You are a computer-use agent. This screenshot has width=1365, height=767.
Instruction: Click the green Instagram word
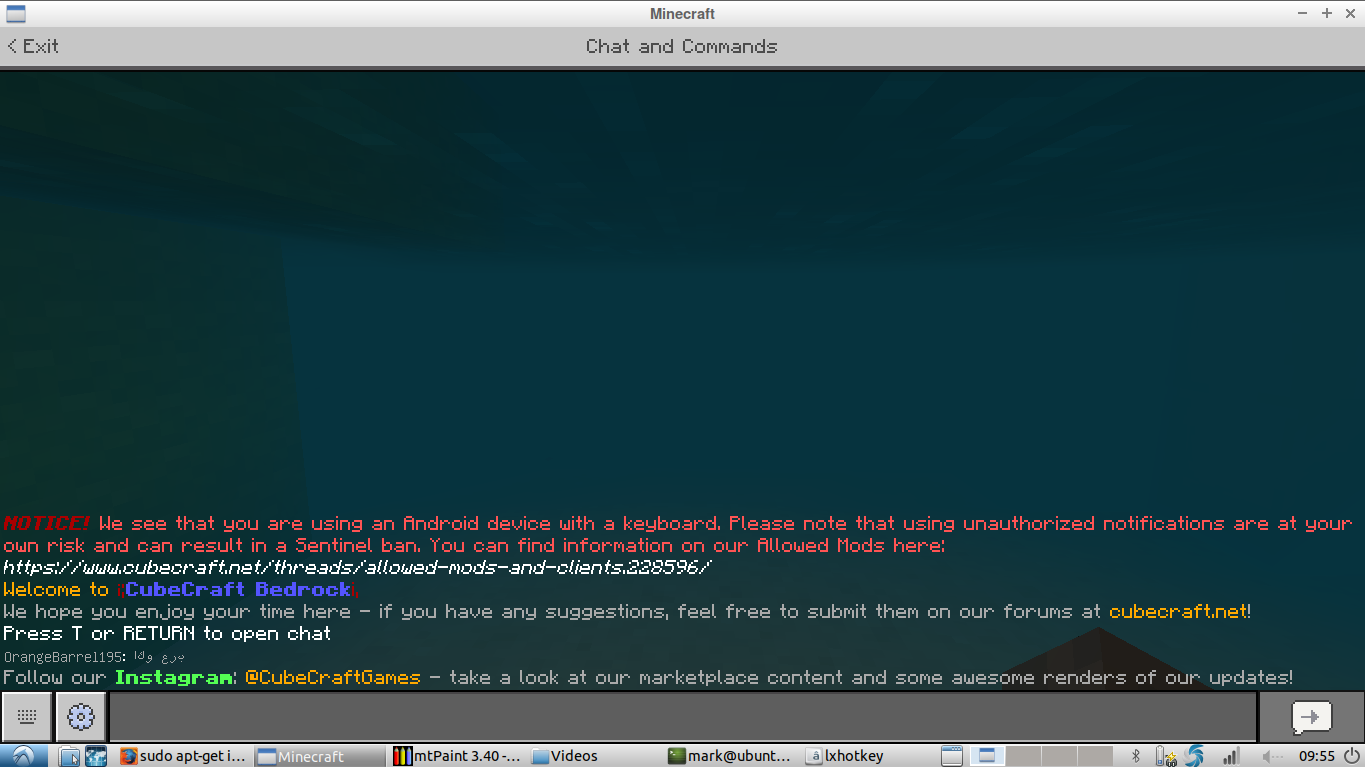tap(175, 677)
